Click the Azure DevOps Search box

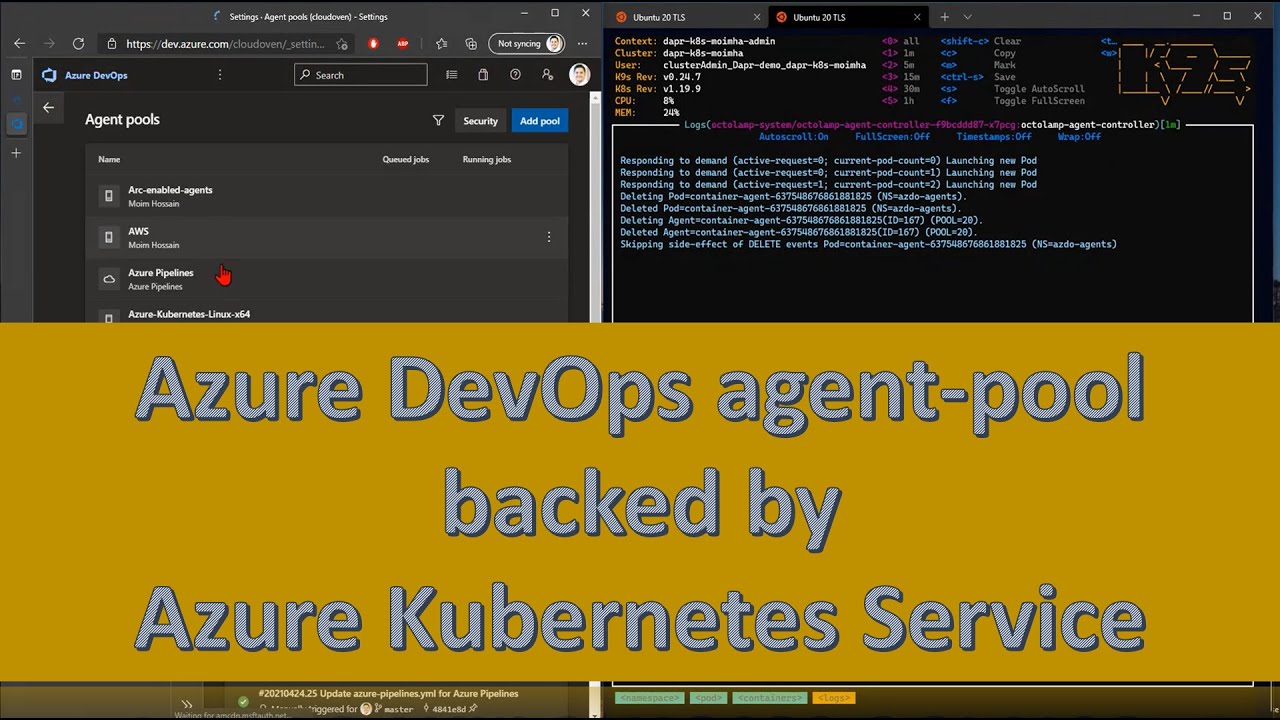[361, 75]
